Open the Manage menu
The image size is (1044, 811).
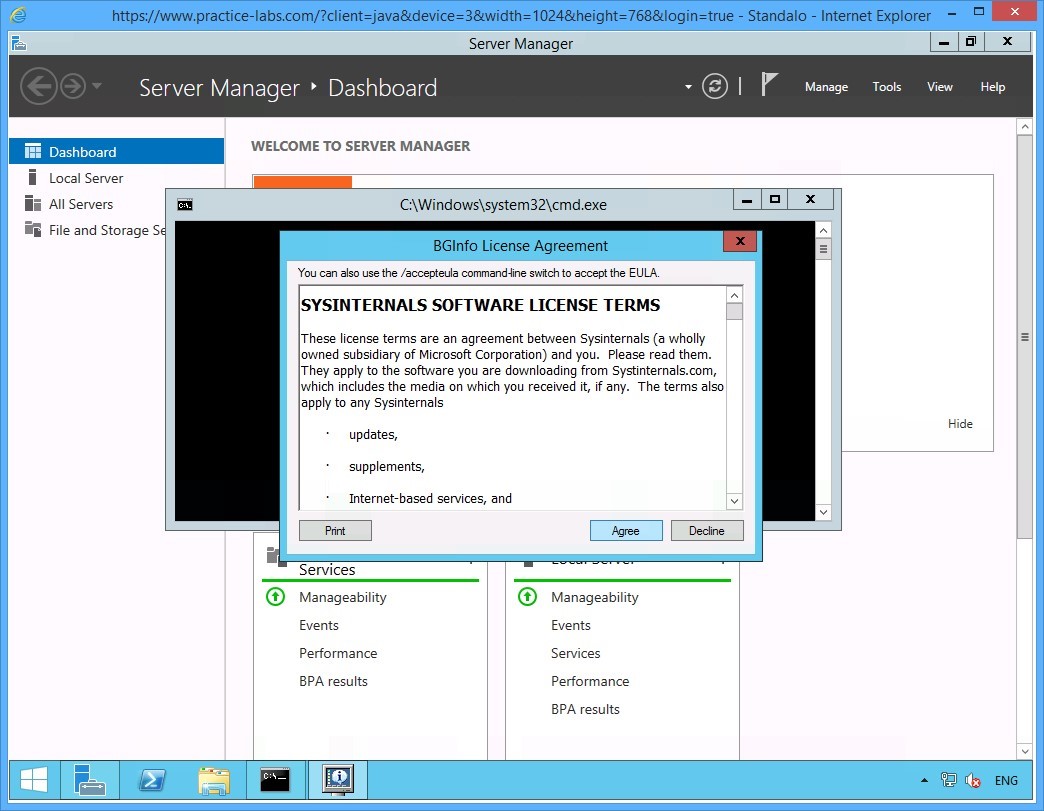tap(826, 87)
